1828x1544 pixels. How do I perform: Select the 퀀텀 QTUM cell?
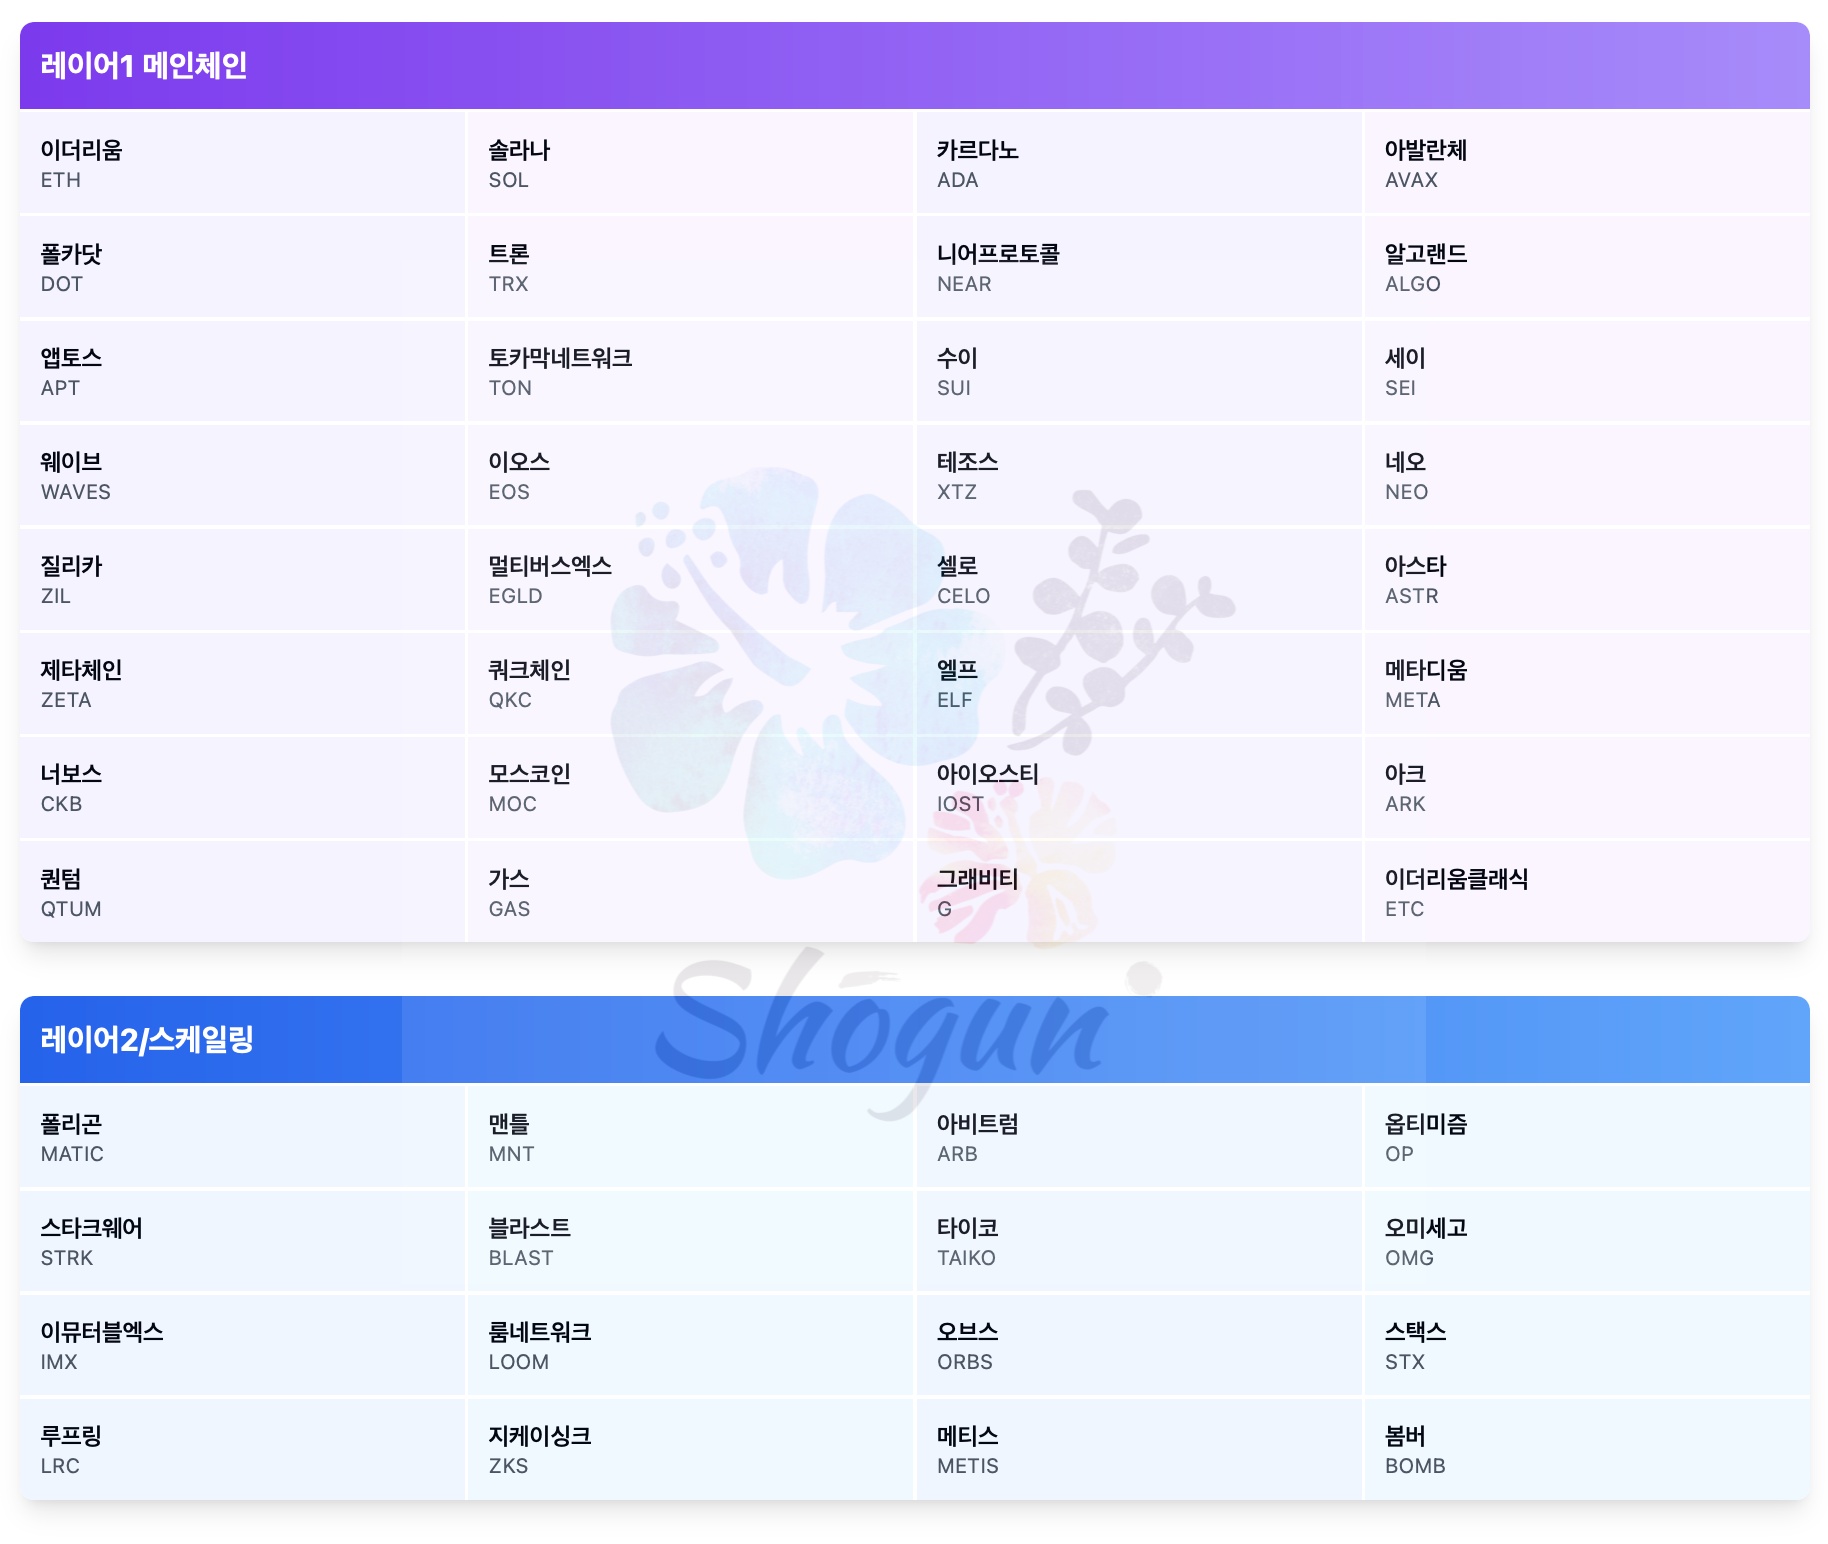click(x=242, y=892)
